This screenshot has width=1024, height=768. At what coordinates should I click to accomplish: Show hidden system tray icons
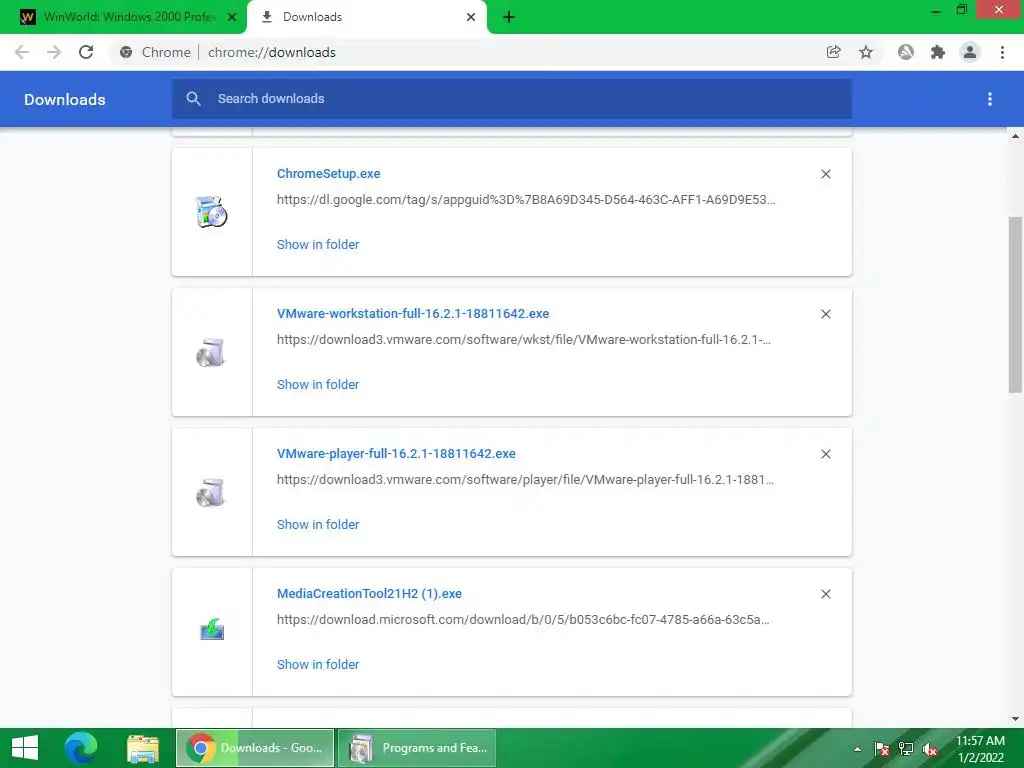pyautogui.click(x=857, y=749)
